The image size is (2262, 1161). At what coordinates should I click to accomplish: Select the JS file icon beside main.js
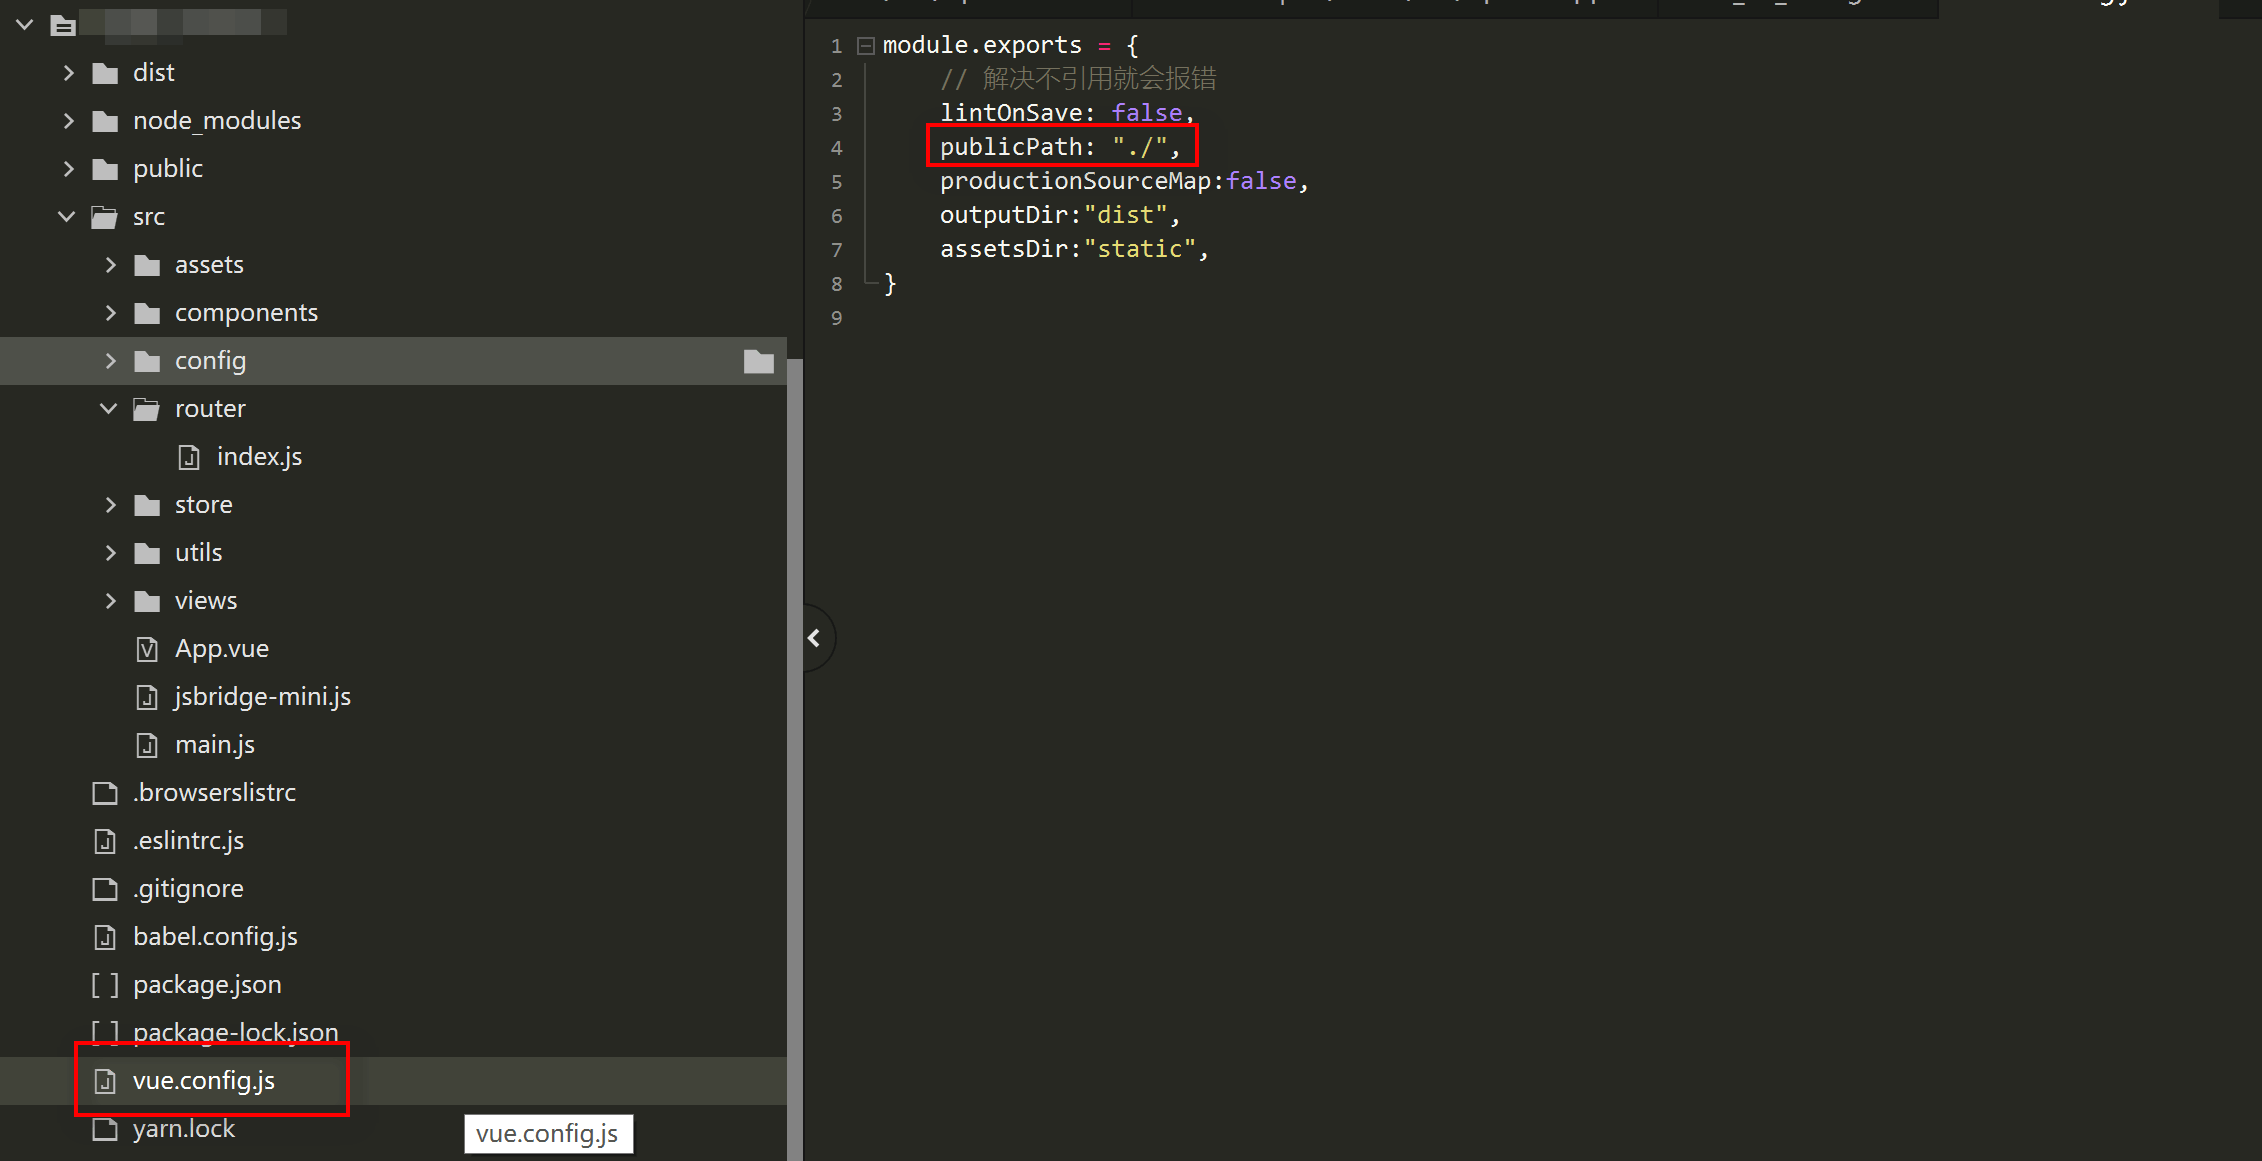(147, 744)
